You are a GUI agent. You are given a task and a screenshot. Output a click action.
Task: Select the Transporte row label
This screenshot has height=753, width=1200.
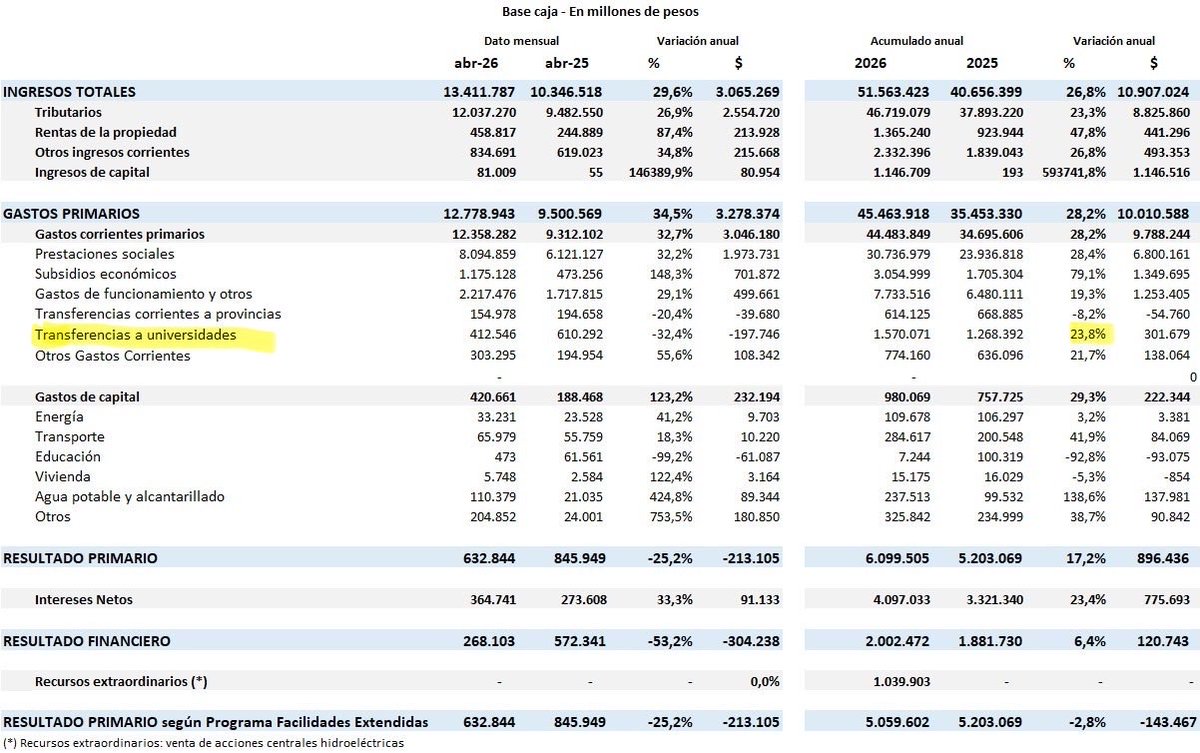[69, 437]
